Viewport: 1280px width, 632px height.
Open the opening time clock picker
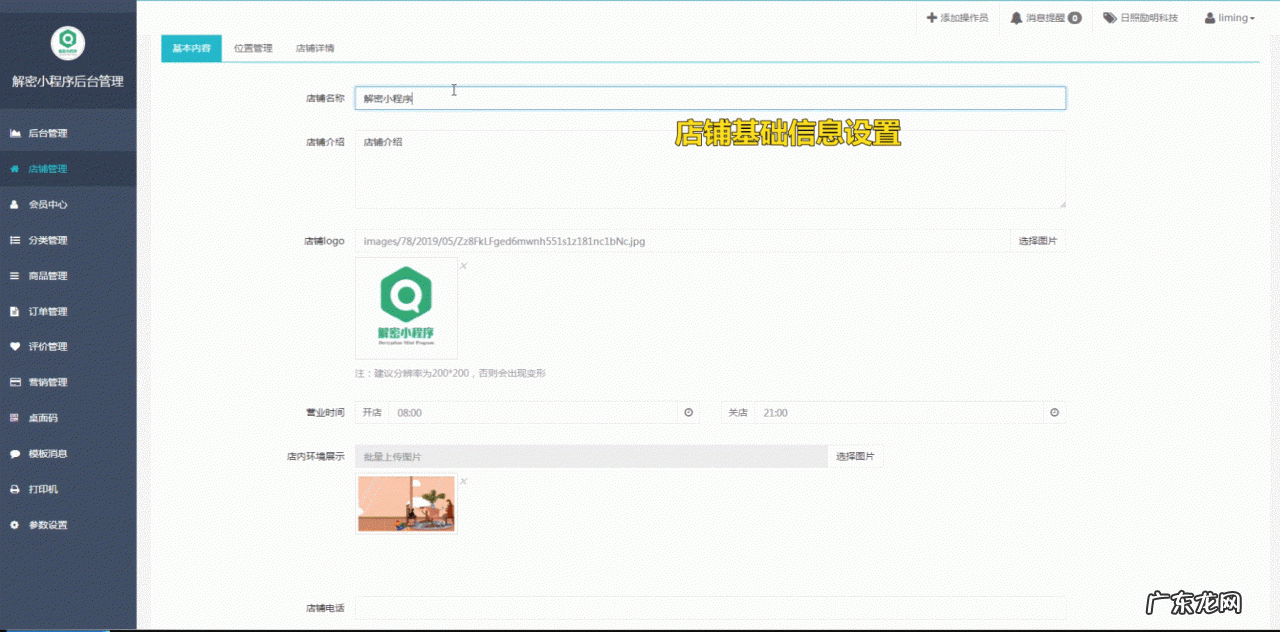pyautogui.click(x=688, y=412)
